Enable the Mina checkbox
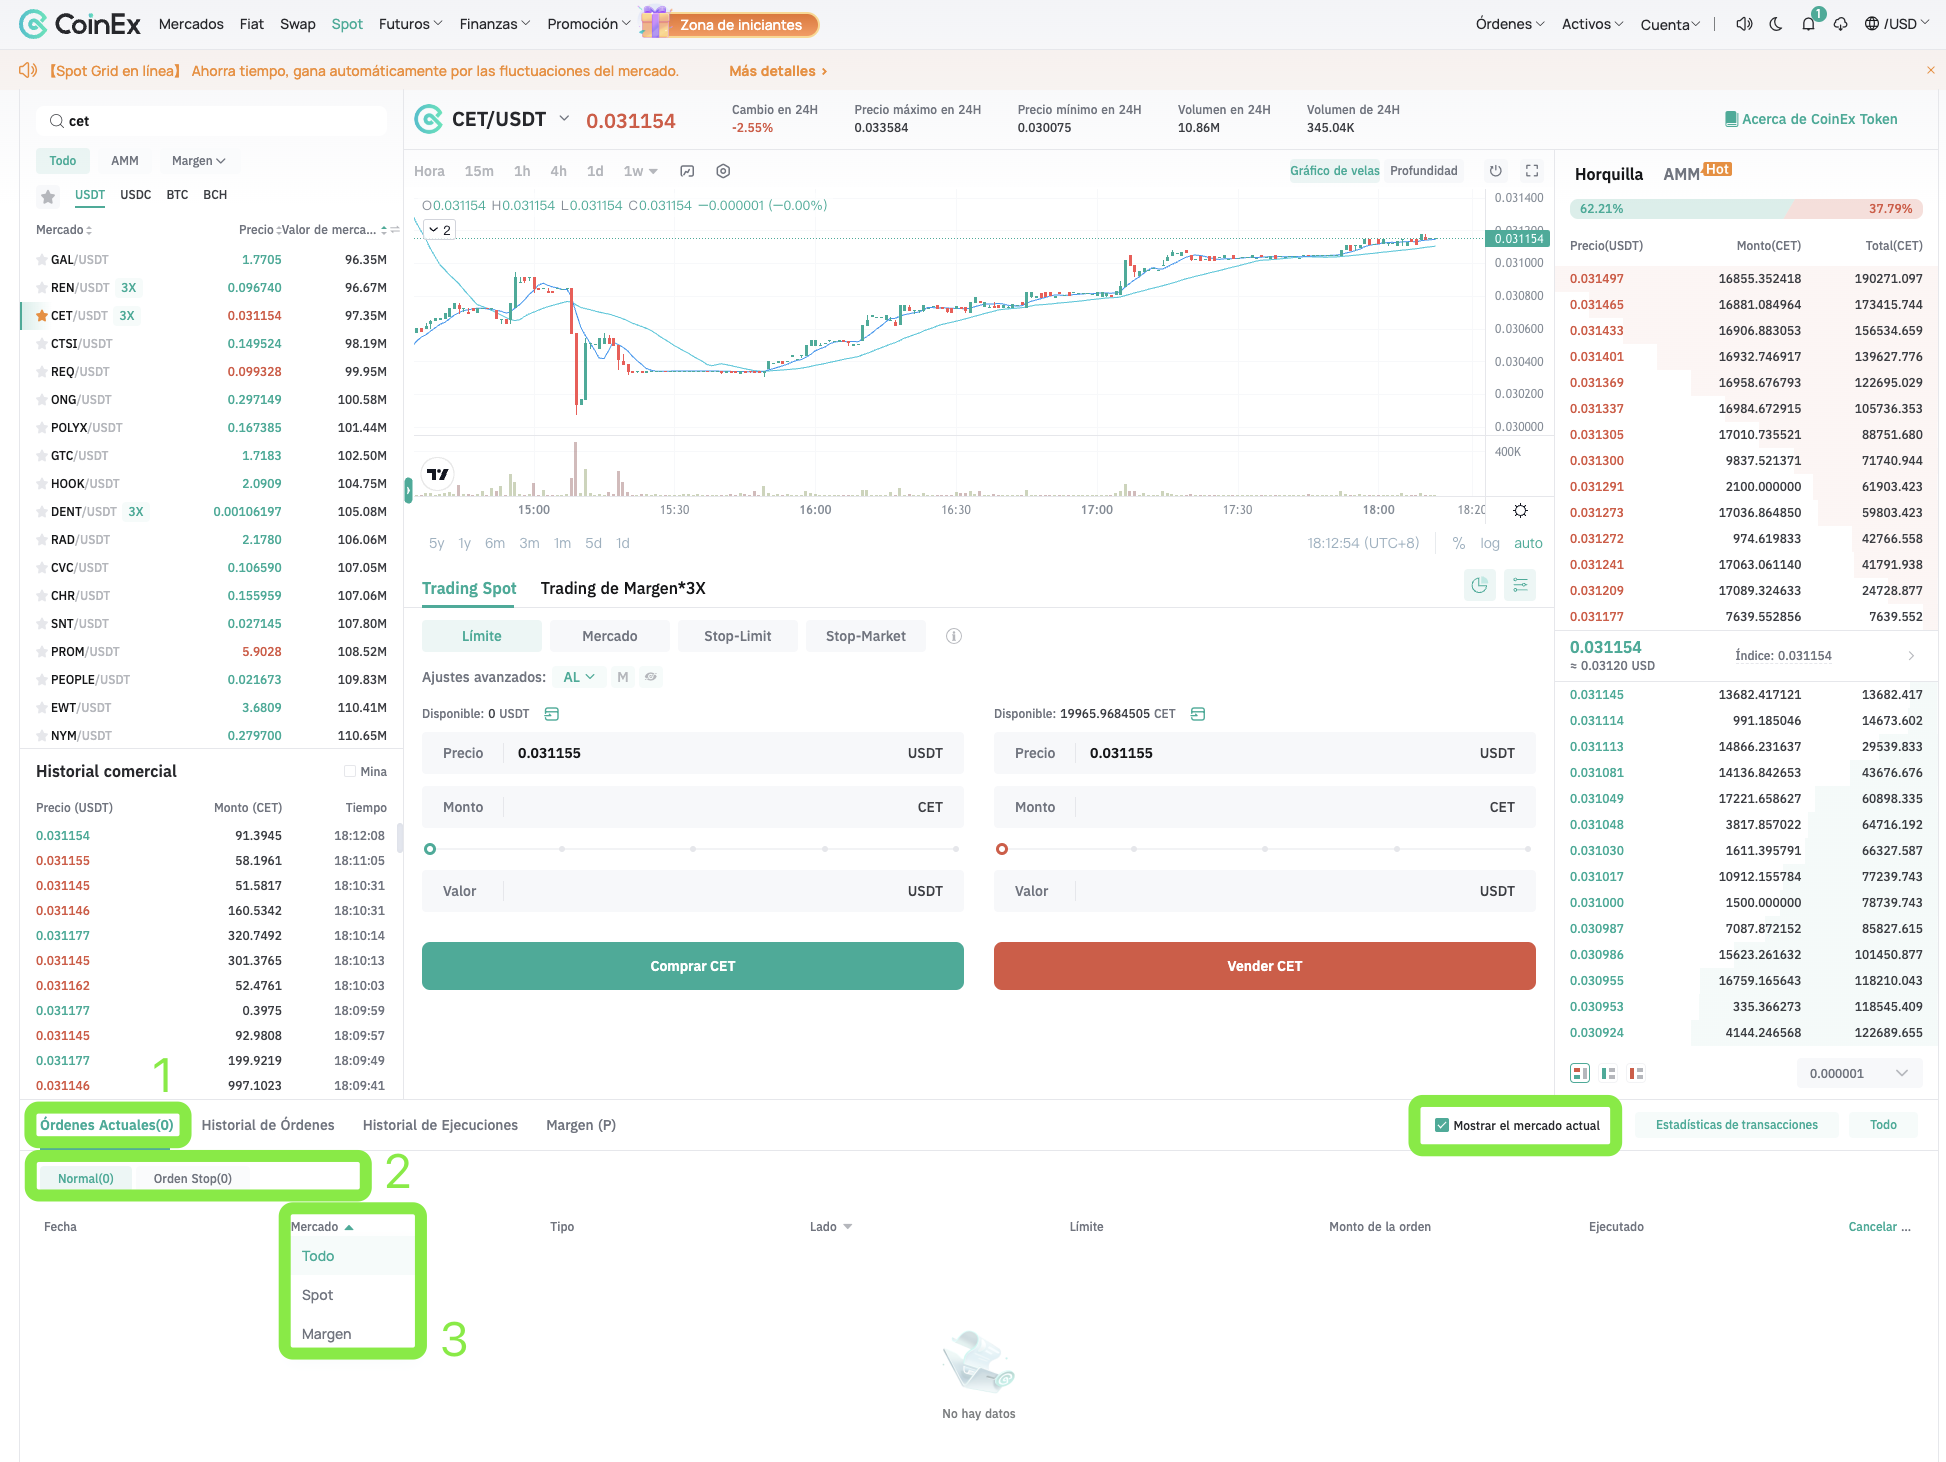The height and width of the screenshot is (1462, 1946). [350, 771]
